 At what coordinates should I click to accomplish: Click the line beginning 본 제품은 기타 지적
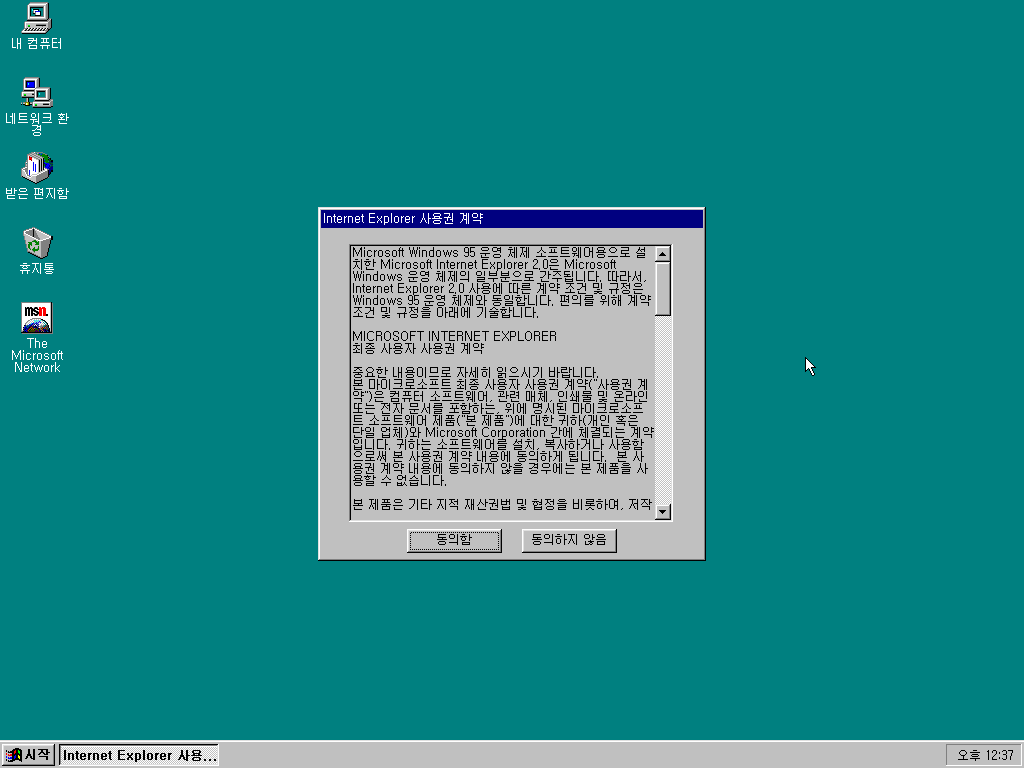pos(502,504)
